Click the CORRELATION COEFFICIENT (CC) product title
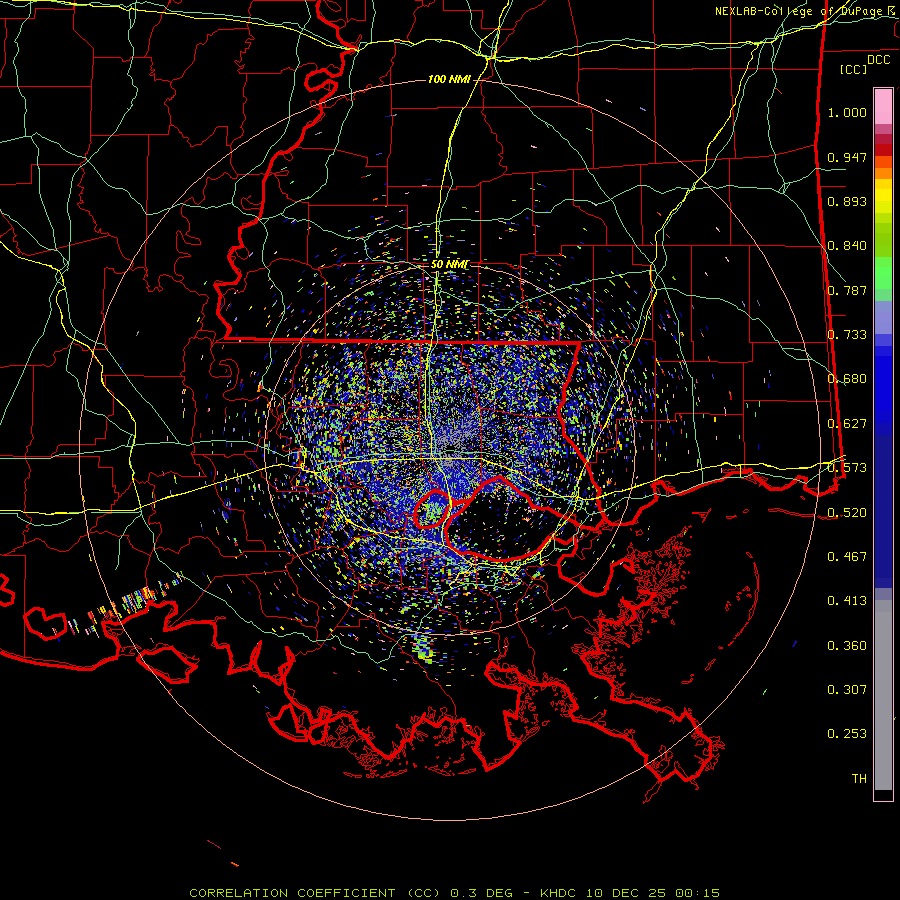 pos(315,893)
